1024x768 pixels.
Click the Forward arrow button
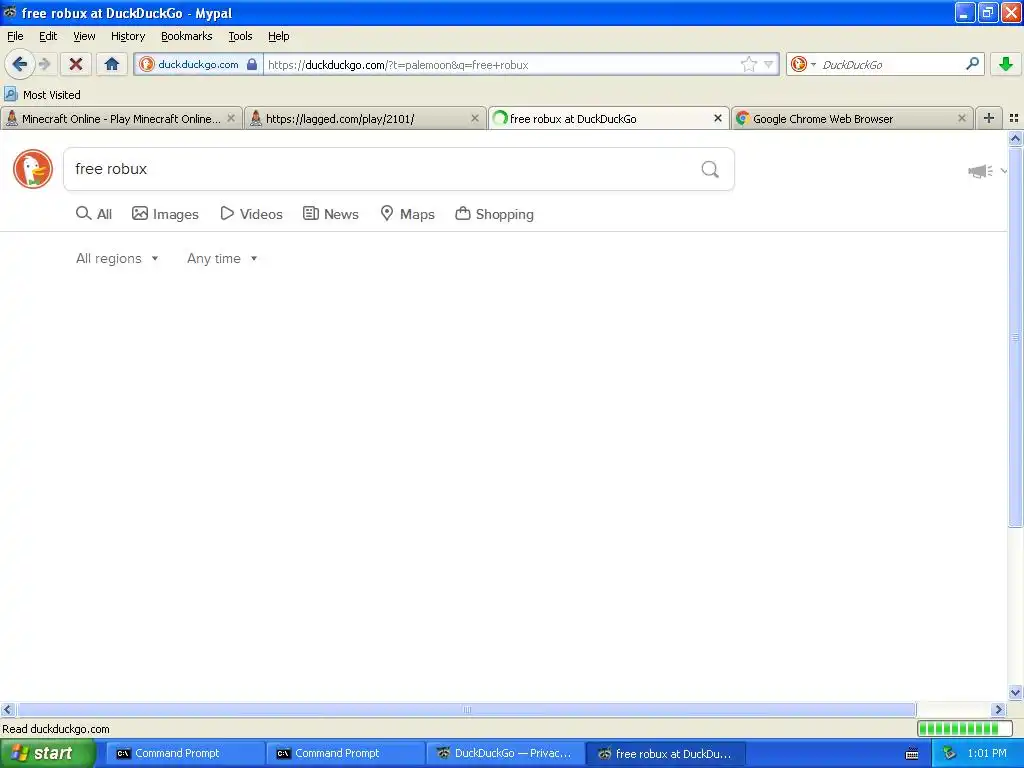point(44,64)
